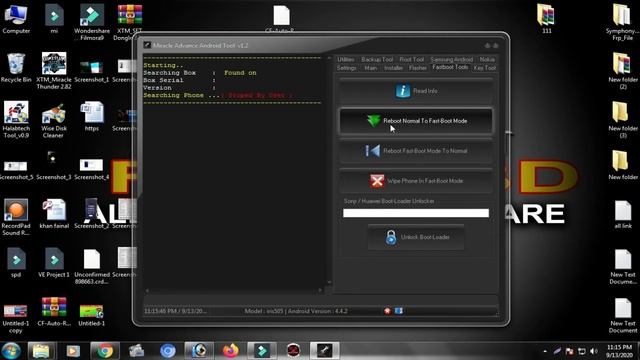The width and height of the screenshot is (640, 360).
Task: Click the Filmora icon in the taskbar
Action: [x=262, y=351]
